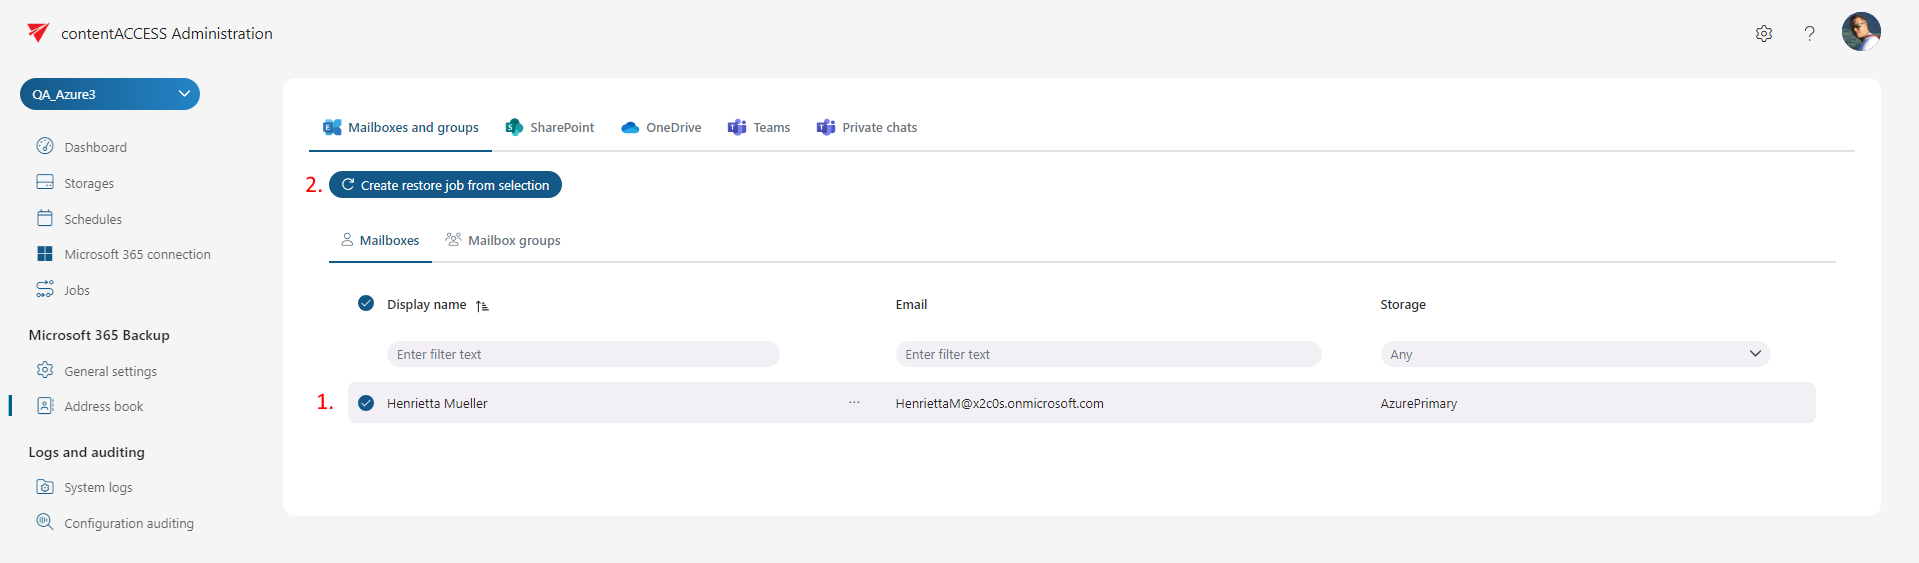Open the ellipsis menu for Henrietta Mueller
This screenshot has height=563, width=1919.
[854, 403]
